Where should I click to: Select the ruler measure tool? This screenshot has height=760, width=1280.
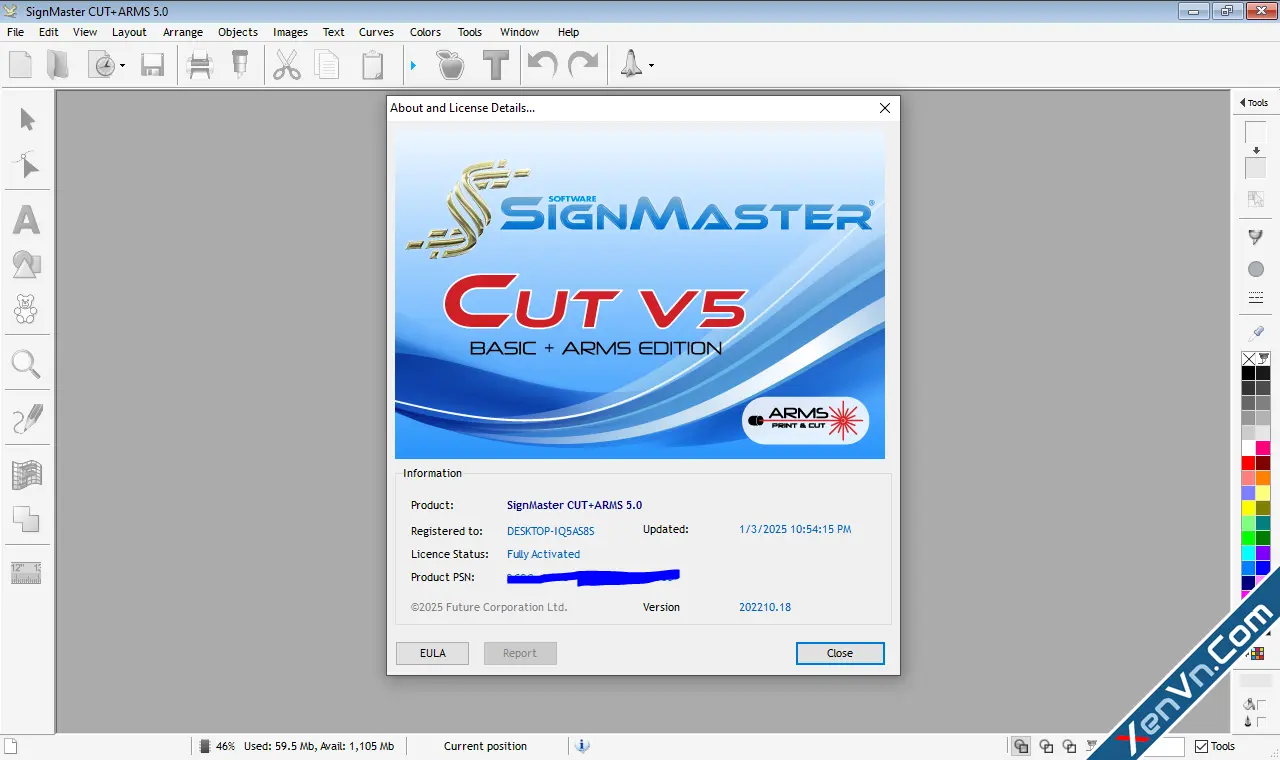coord(26,573)
